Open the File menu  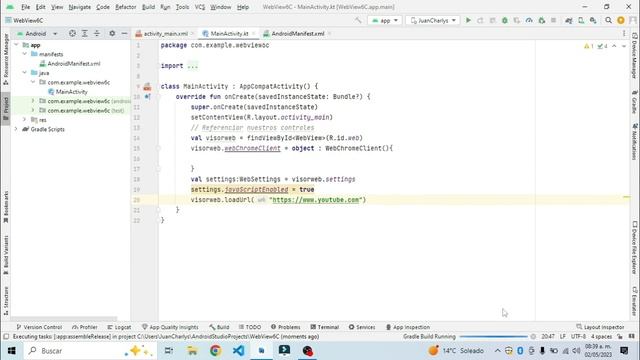pos(25,7)
